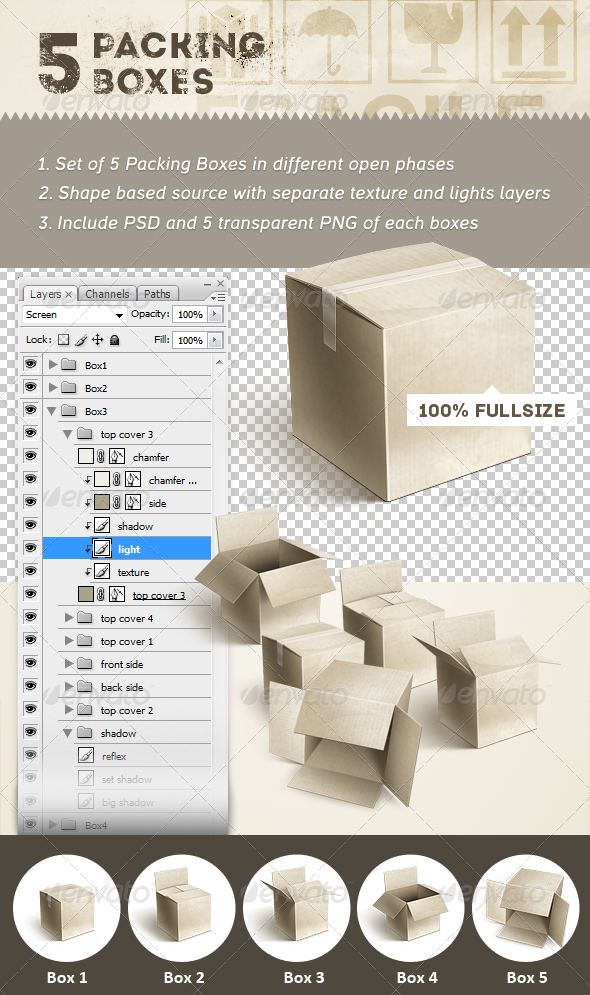Viewport: 590px width, 995px height.
Task: Click the set shadow layer thumbnail
Action: click(86, 779)
